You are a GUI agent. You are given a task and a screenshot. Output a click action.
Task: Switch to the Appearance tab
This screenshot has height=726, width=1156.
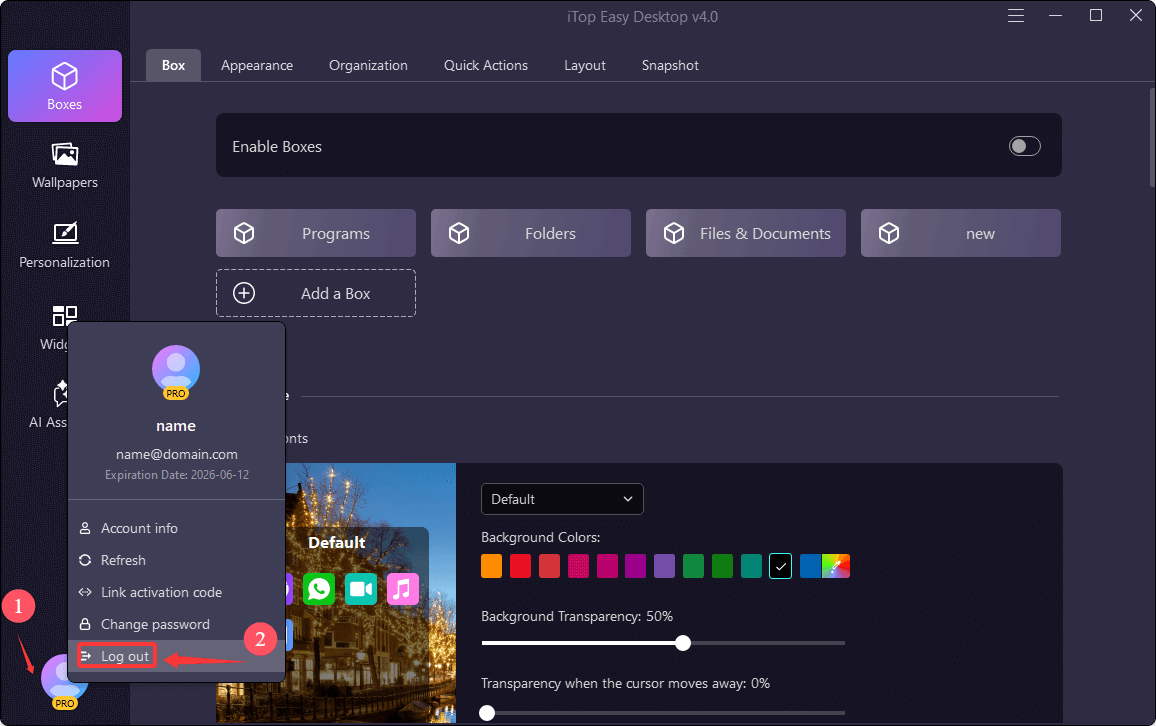tap(257, 65)
